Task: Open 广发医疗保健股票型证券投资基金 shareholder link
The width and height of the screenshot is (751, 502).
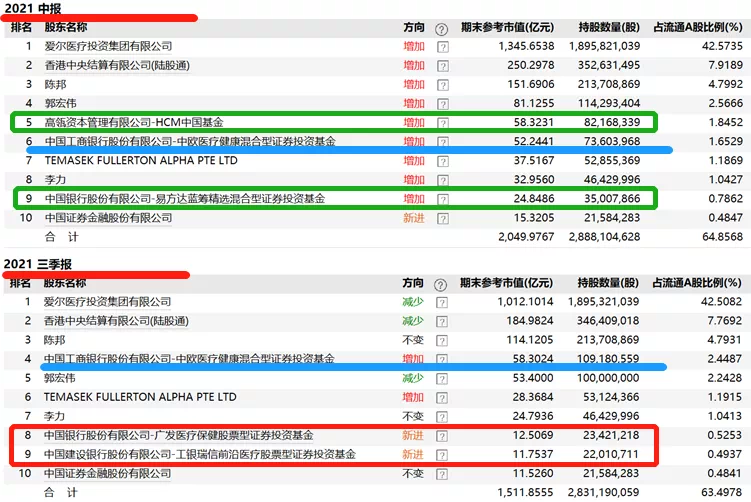Action: [x=179, y=435]
